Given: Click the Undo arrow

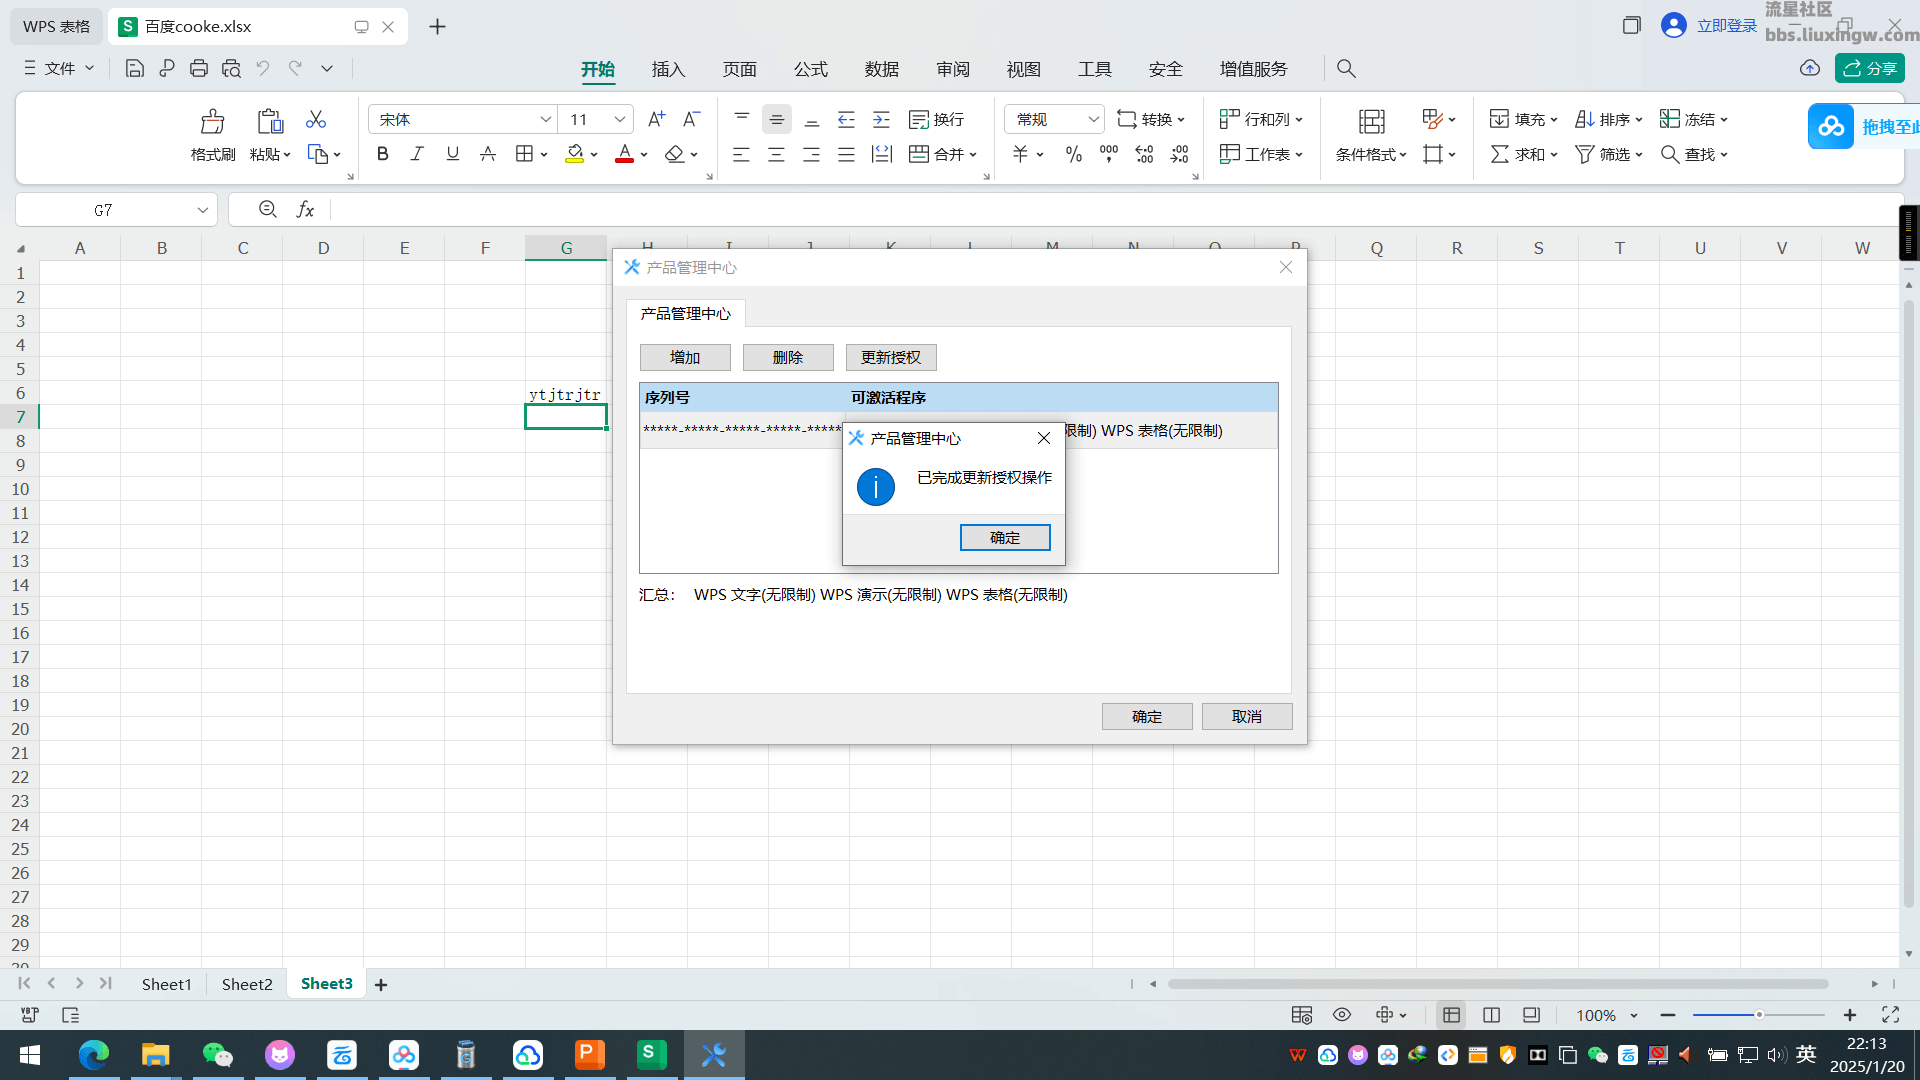Looking at the screenshot, I should [263, 68].
